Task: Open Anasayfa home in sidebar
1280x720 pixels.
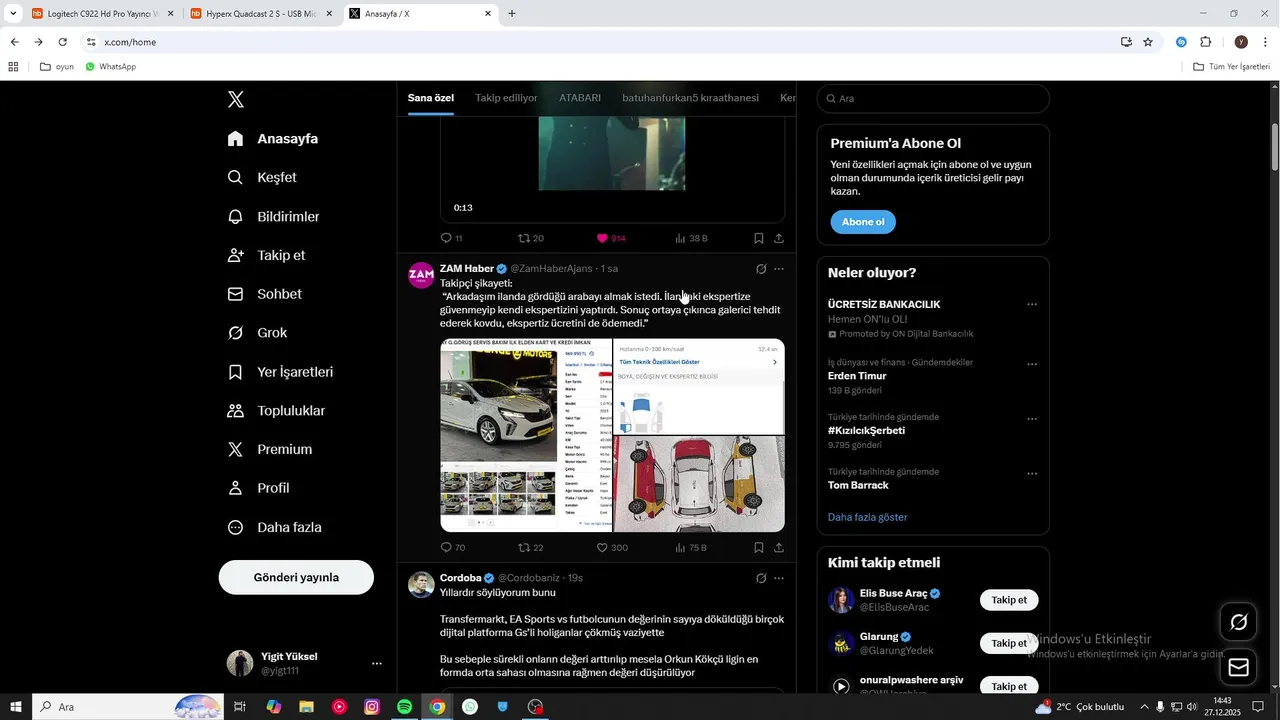Action: 273,139
